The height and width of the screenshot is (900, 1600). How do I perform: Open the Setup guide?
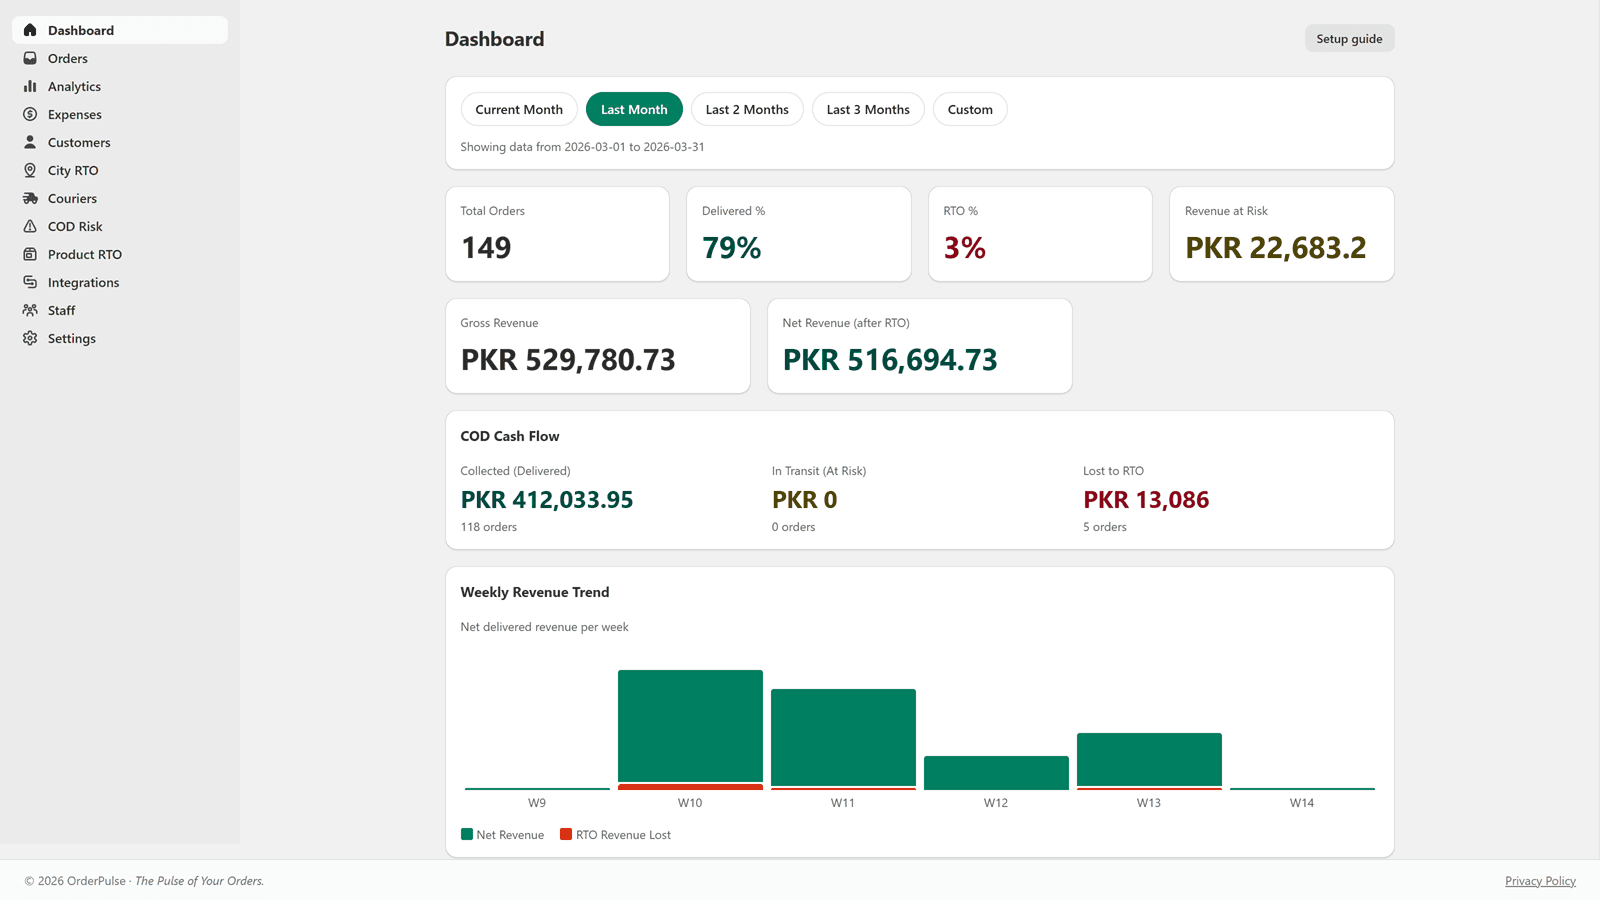coord(1349,39)
